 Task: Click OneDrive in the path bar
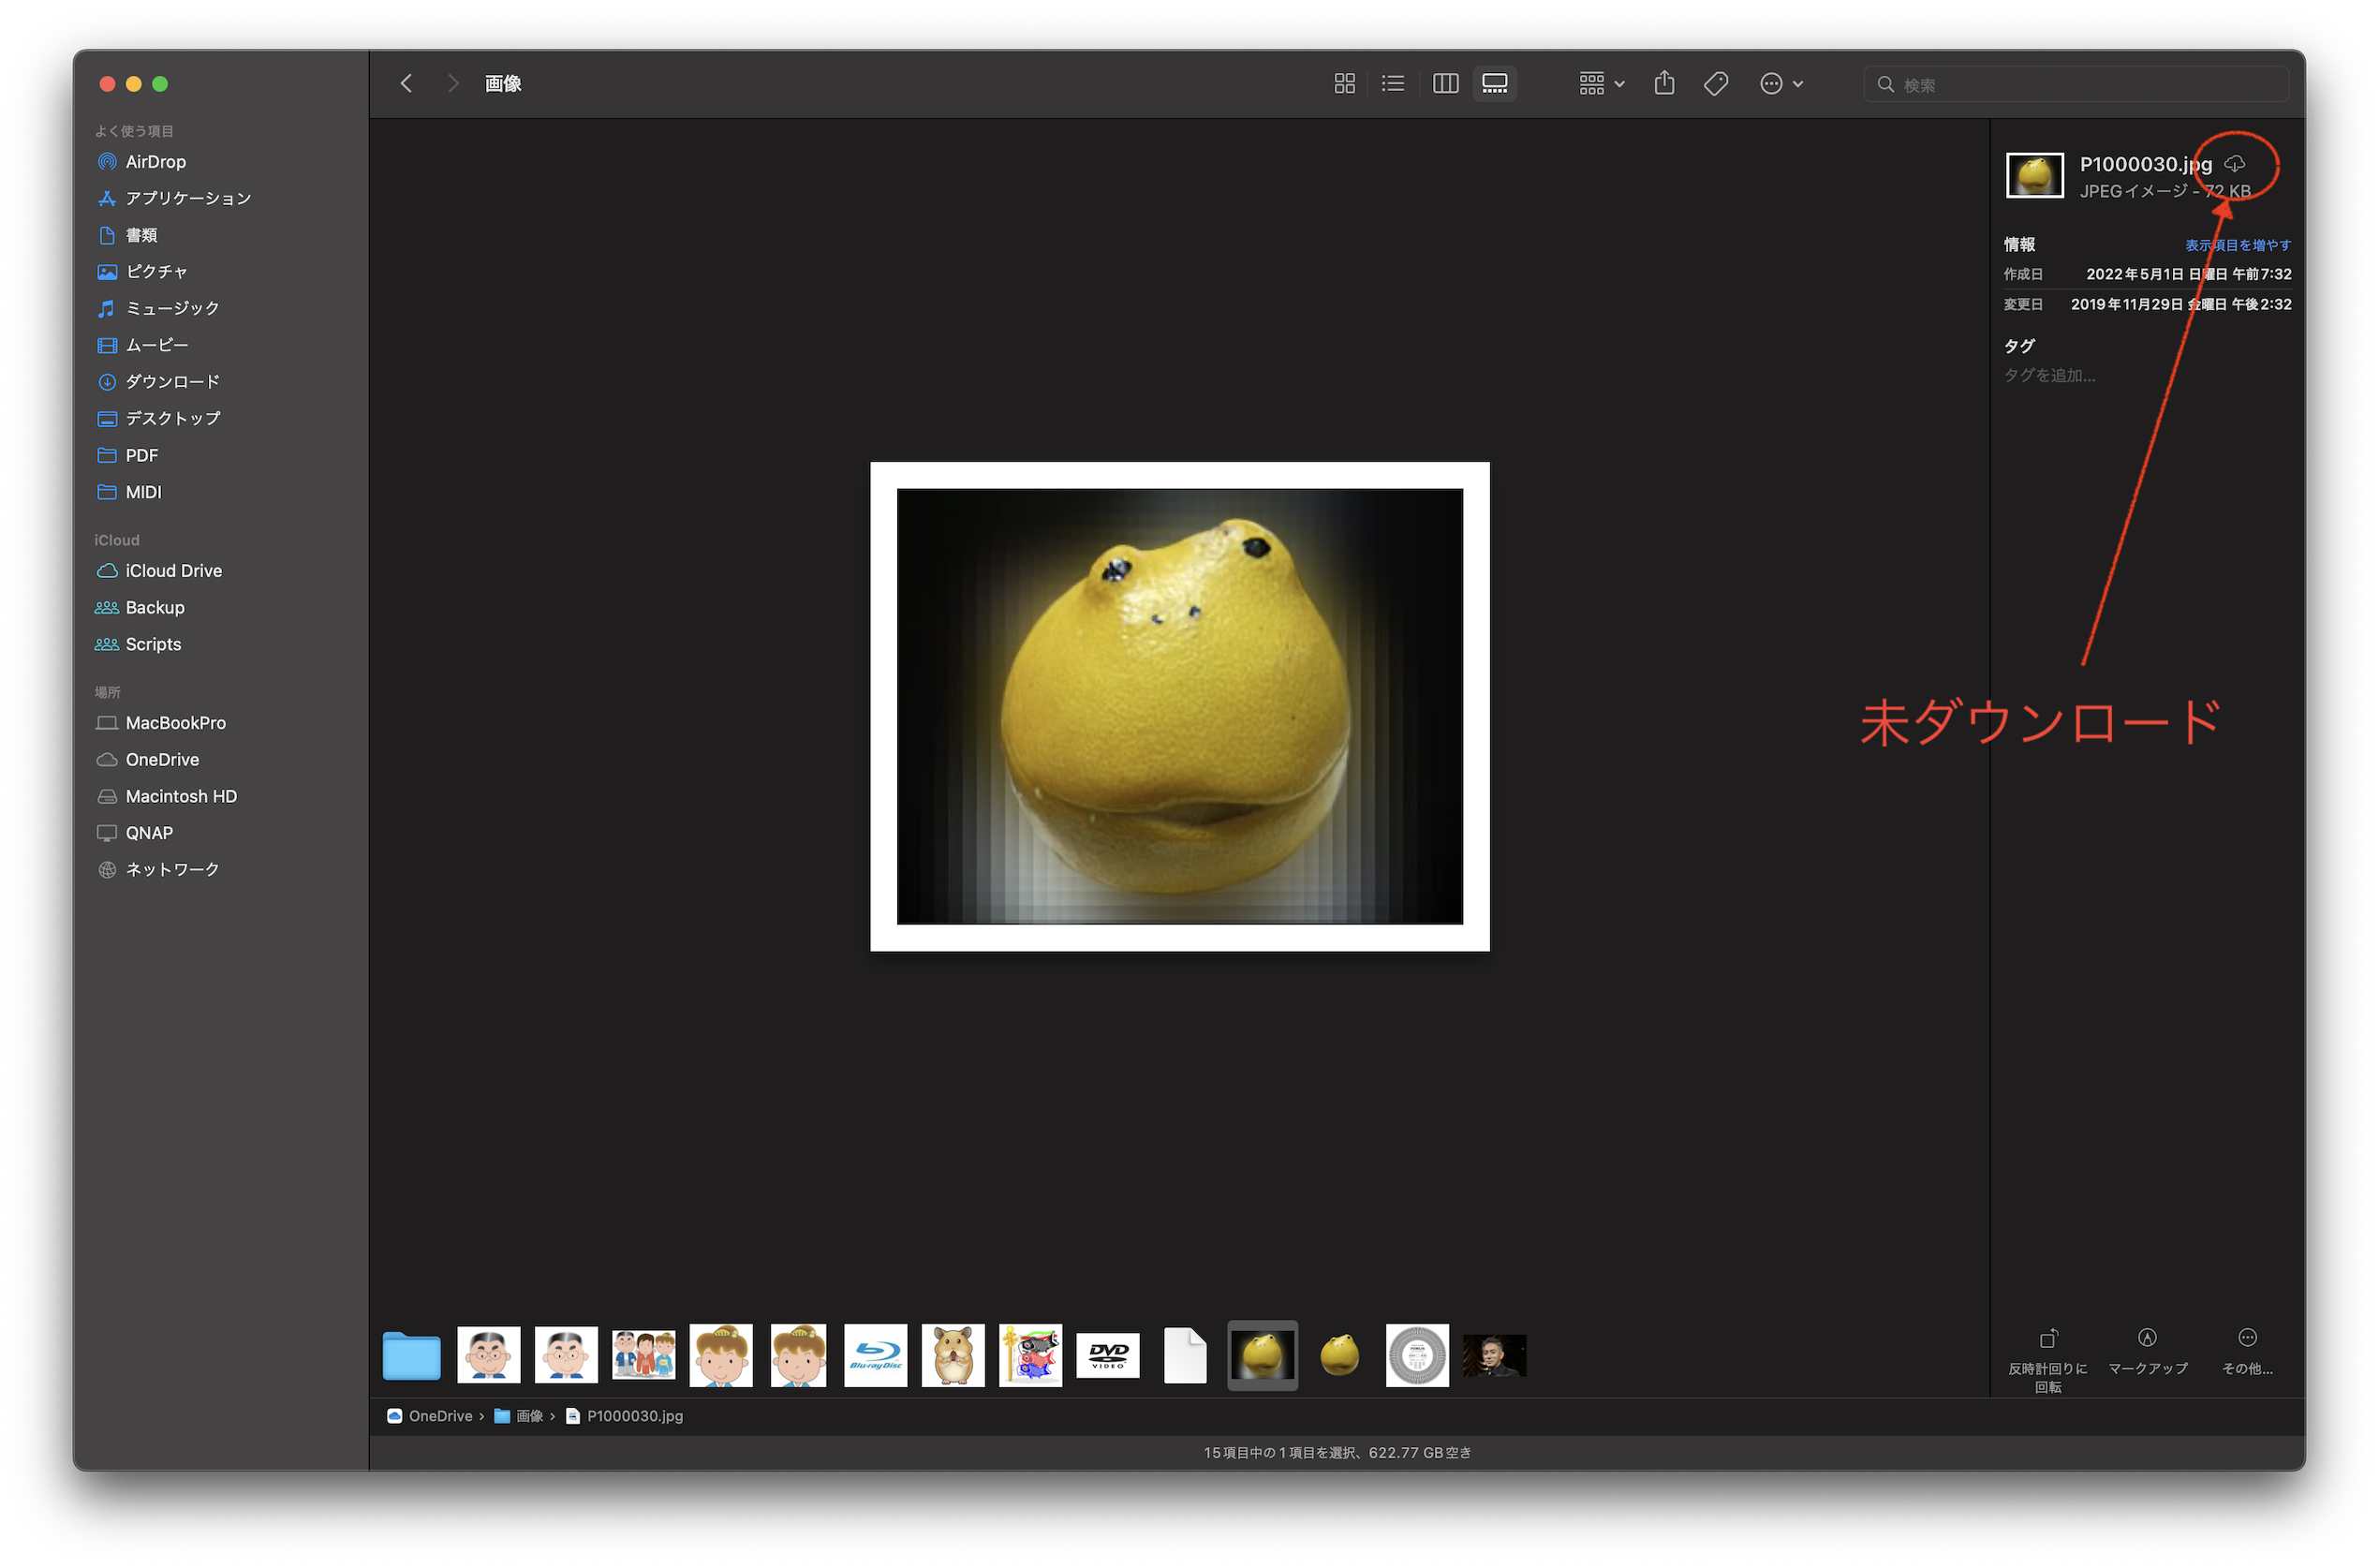point(439,1416)
